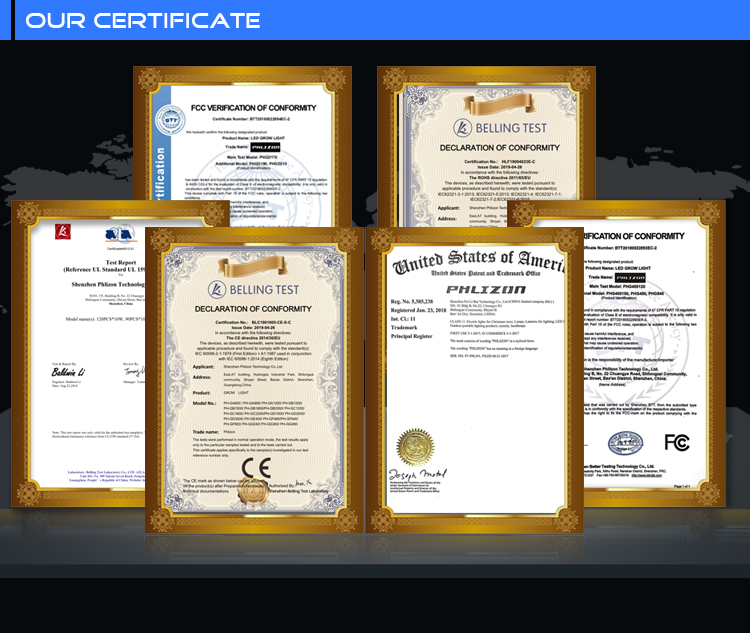
Task: Click "Reg. No. 5,385,238" text
Action: 412,301
